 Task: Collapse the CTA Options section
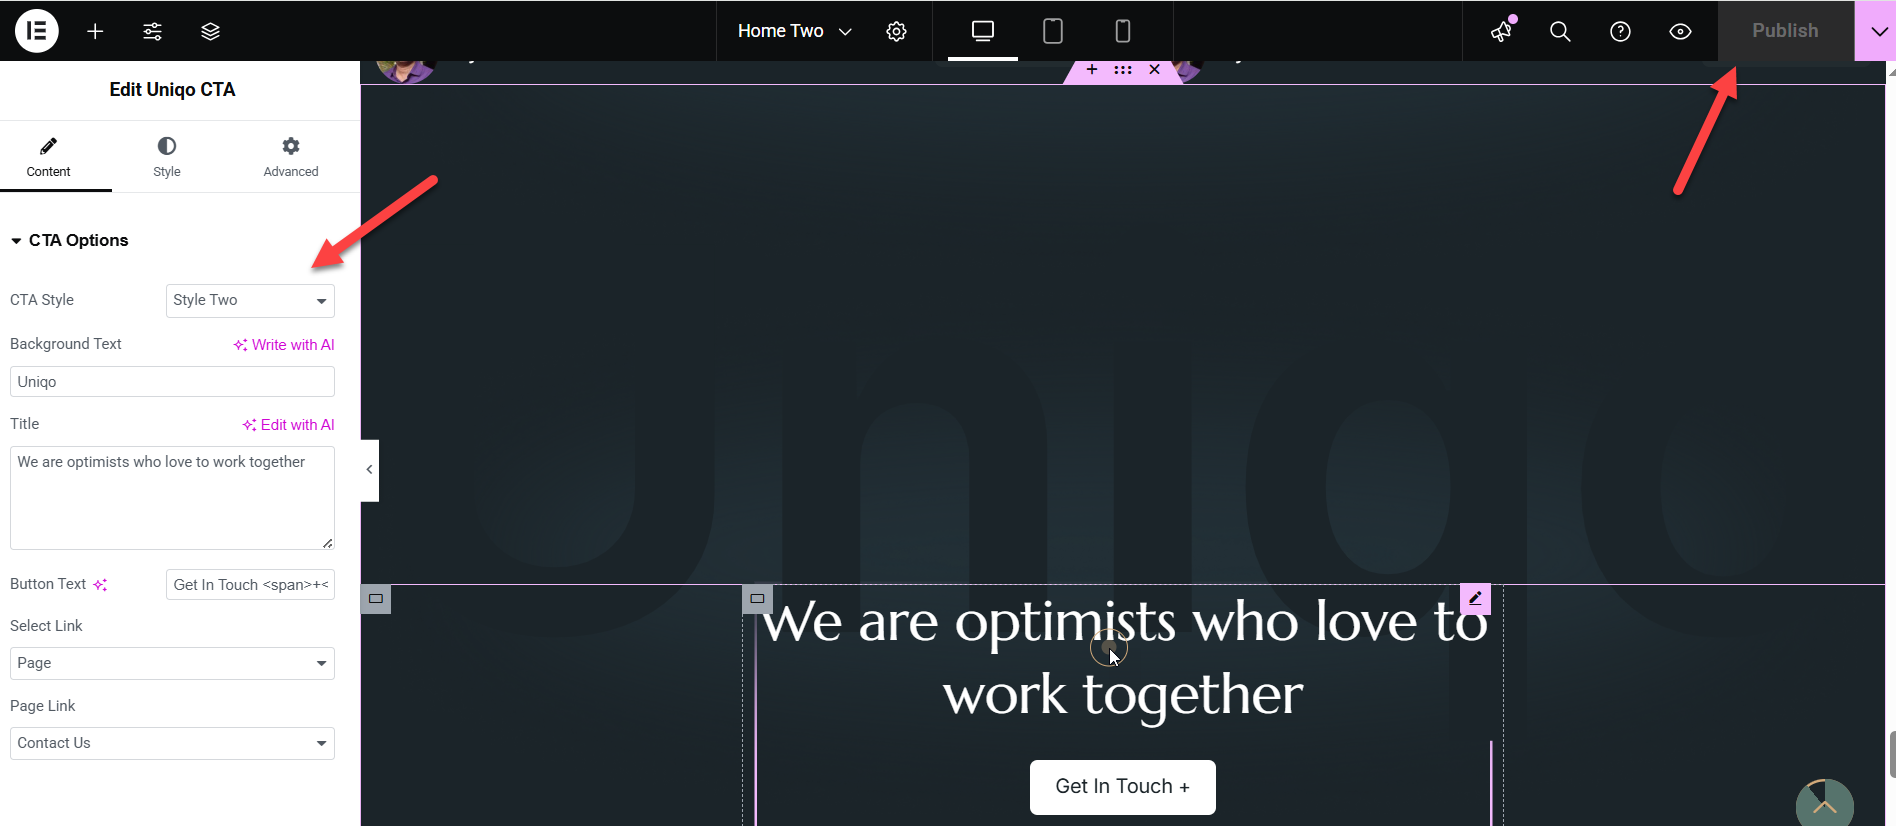70,240
